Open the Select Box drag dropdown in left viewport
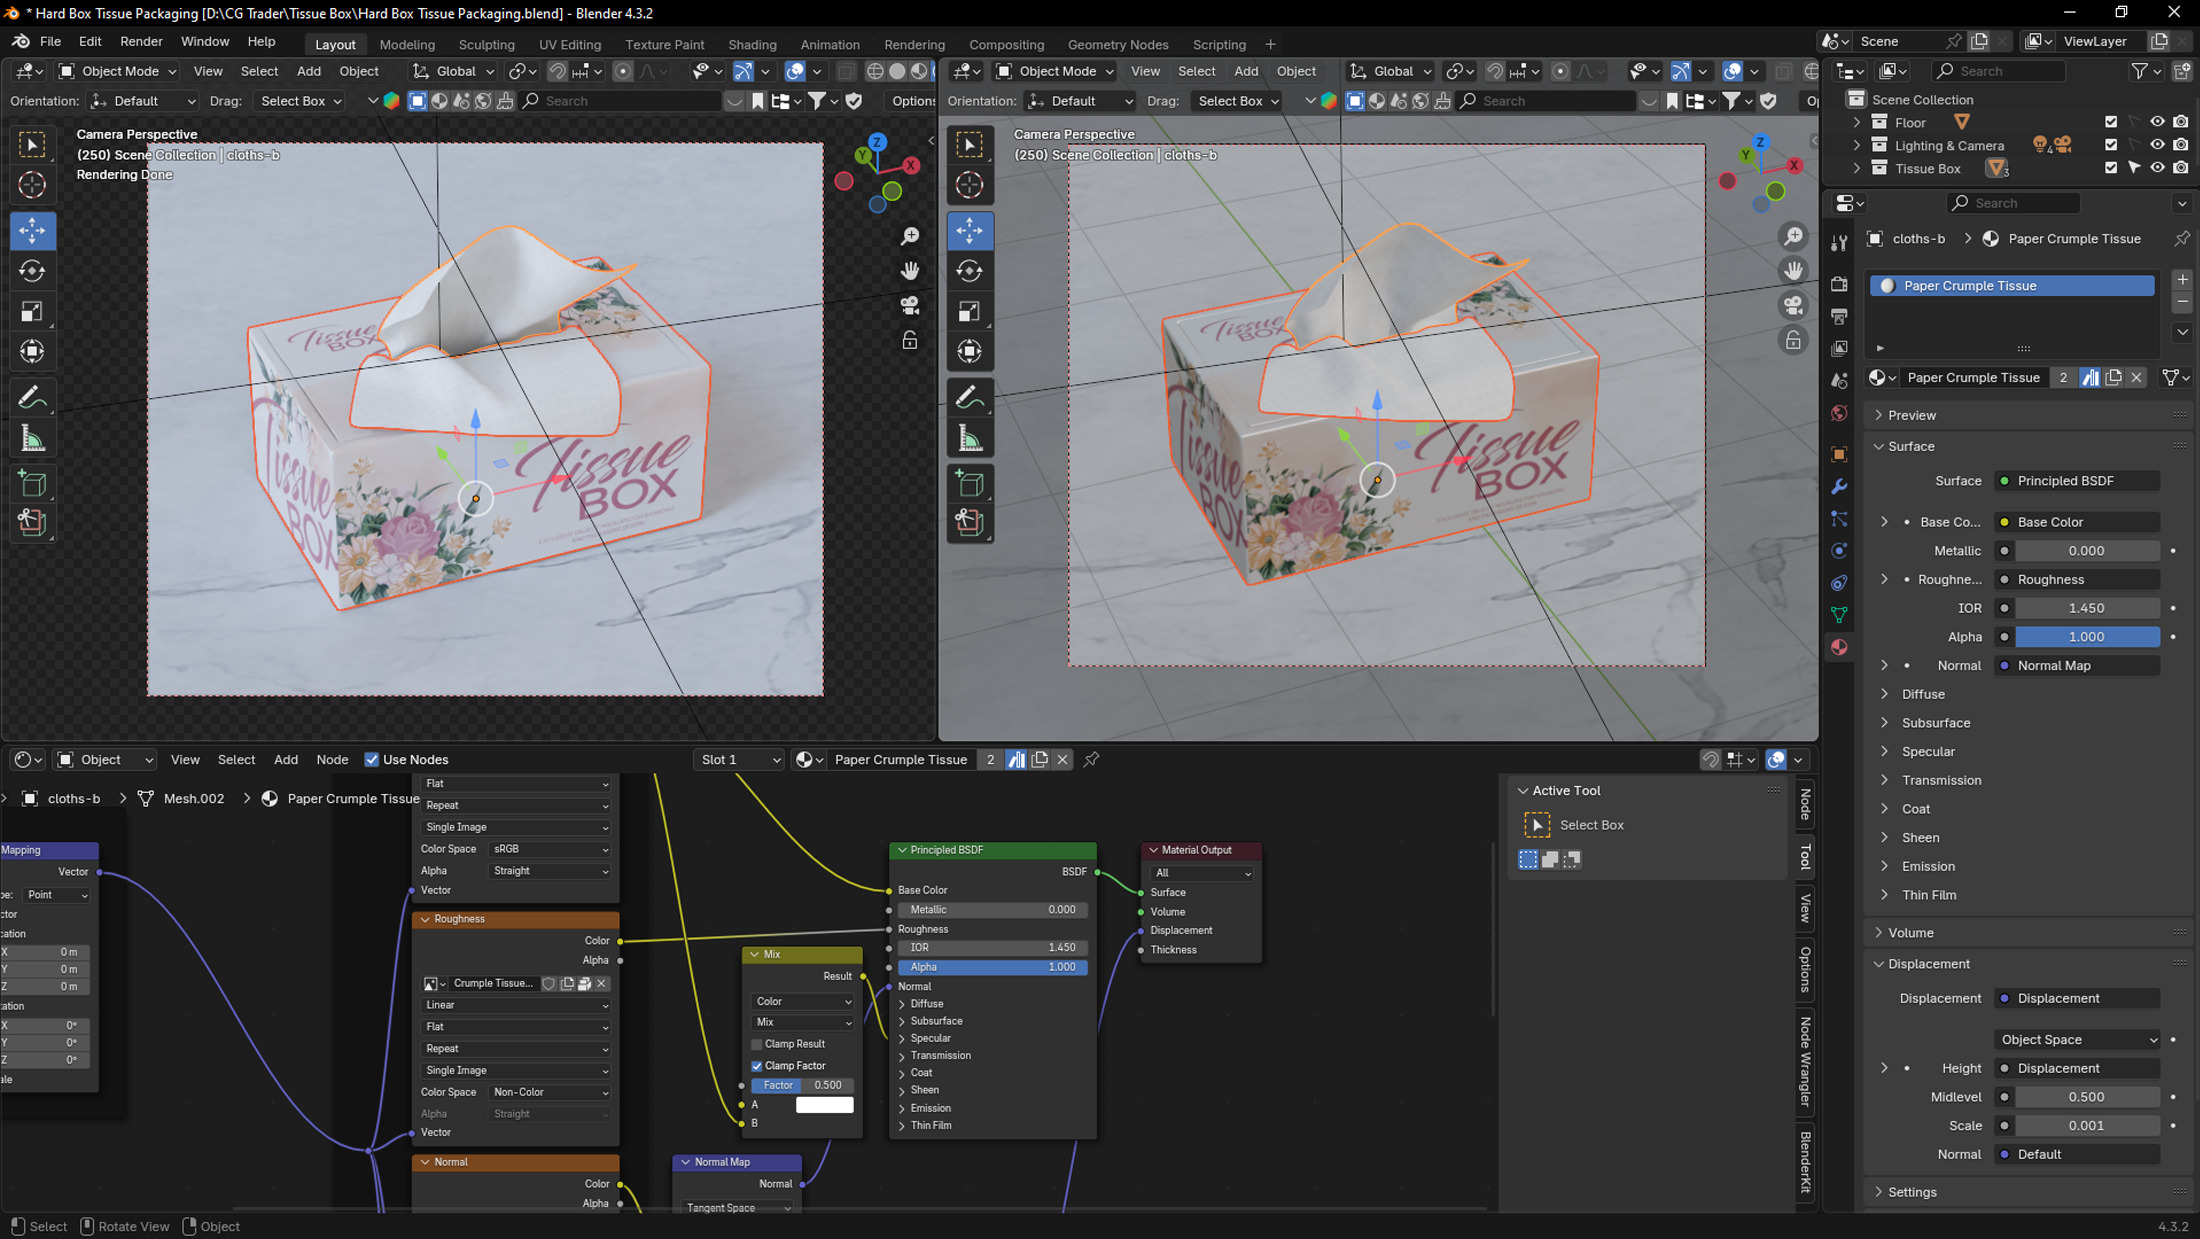 point(300,101)
